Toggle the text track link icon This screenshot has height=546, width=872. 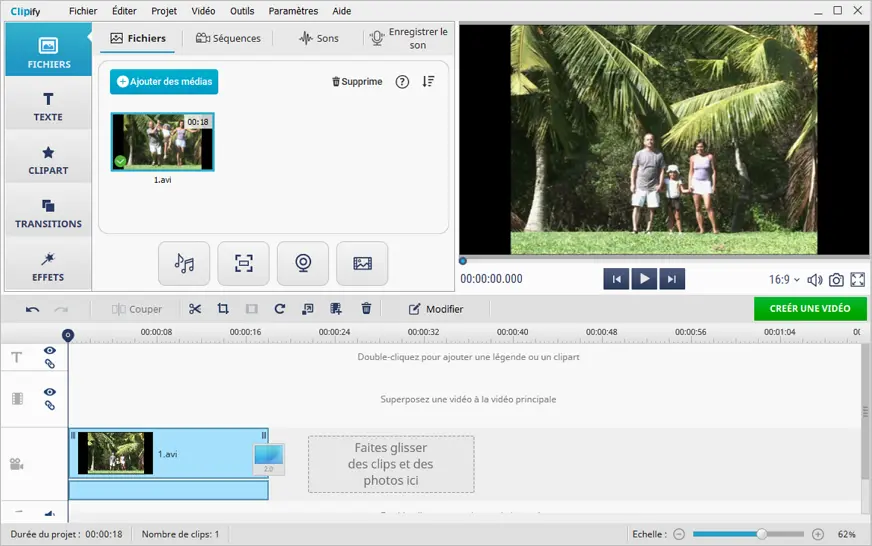coord(49,364)
